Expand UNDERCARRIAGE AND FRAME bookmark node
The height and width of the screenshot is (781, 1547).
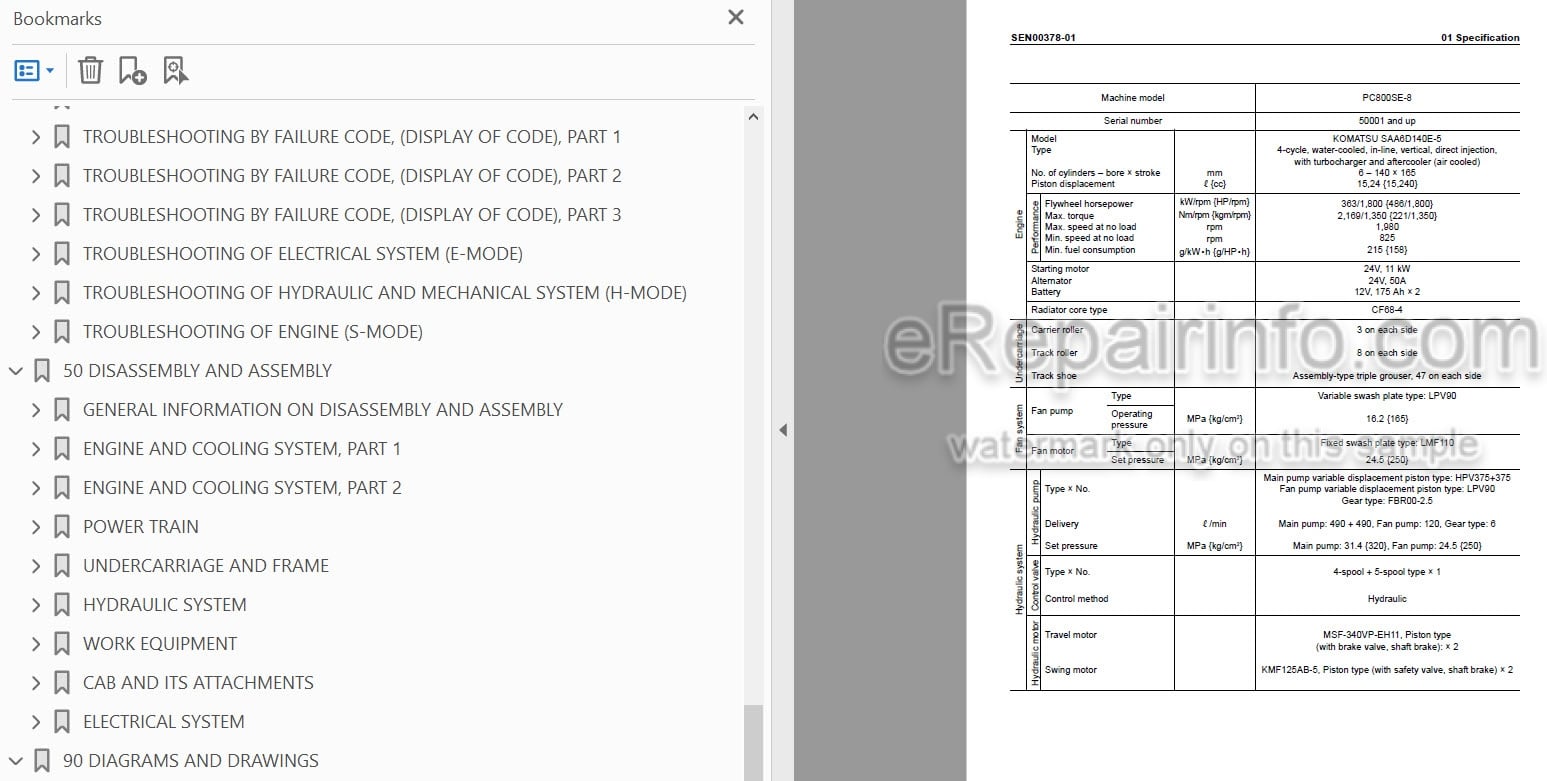point(36,566)
